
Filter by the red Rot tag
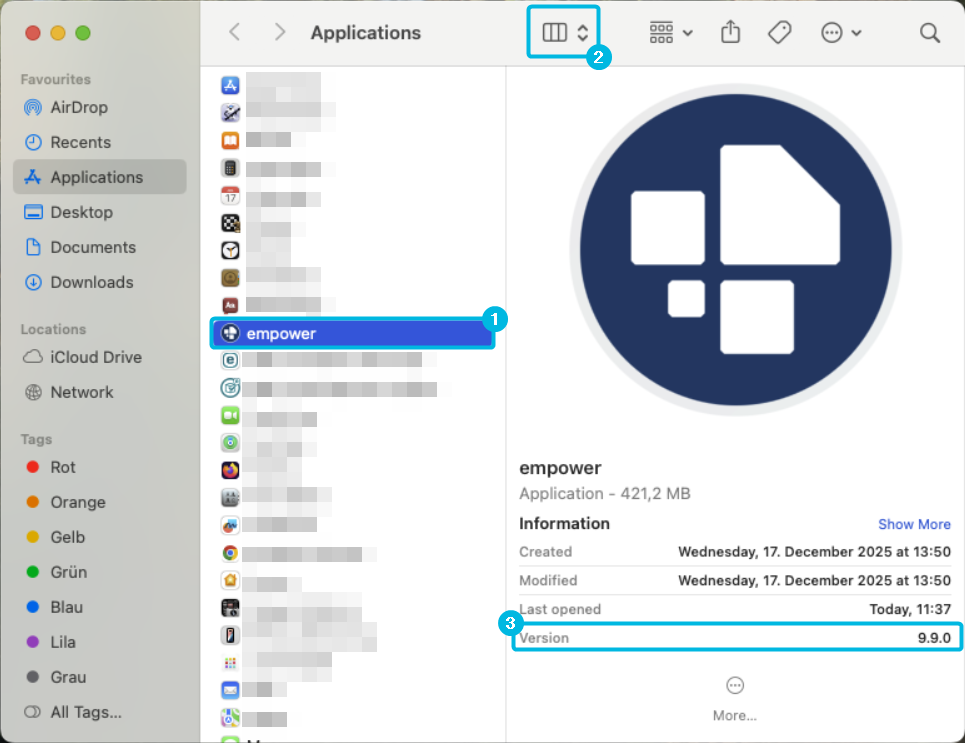click(x=100, y=467)
